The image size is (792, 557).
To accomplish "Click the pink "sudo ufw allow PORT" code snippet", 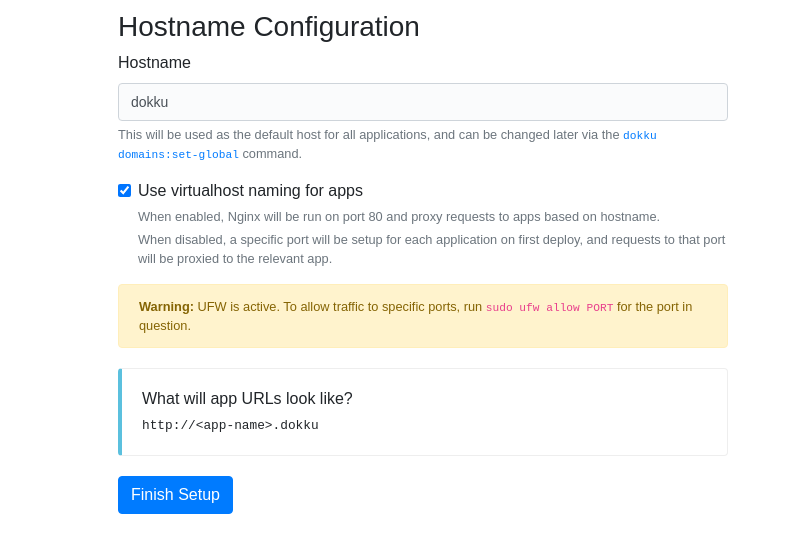I will point(549,308).
